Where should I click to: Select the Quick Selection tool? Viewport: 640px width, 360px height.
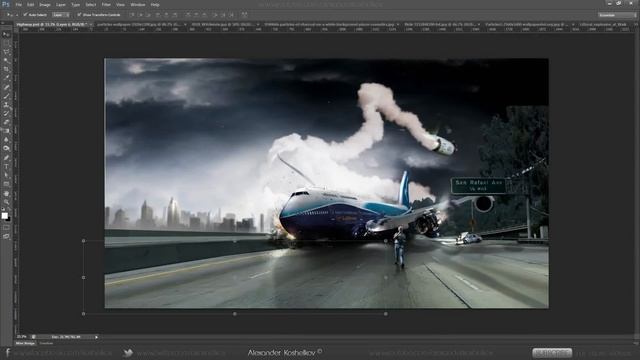click(x=6, y=61)
